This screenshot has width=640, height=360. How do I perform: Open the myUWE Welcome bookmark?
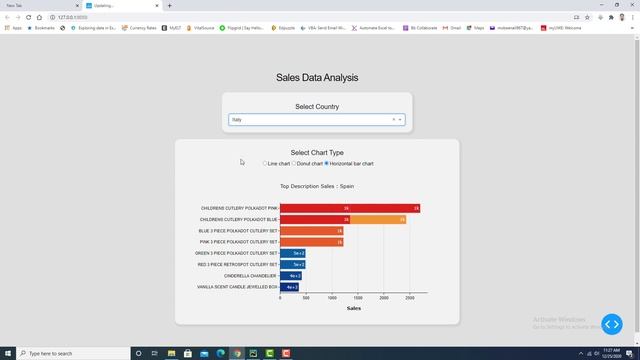pyautogui.click(x=561, y=28)
